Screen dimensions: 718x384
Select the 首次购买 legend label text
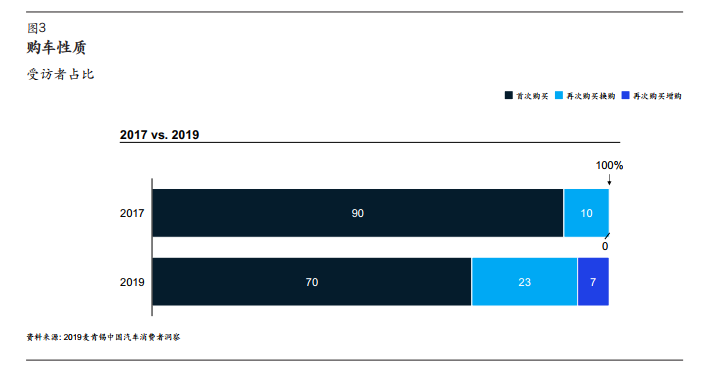pyautogui.click(x=532, y=96)
